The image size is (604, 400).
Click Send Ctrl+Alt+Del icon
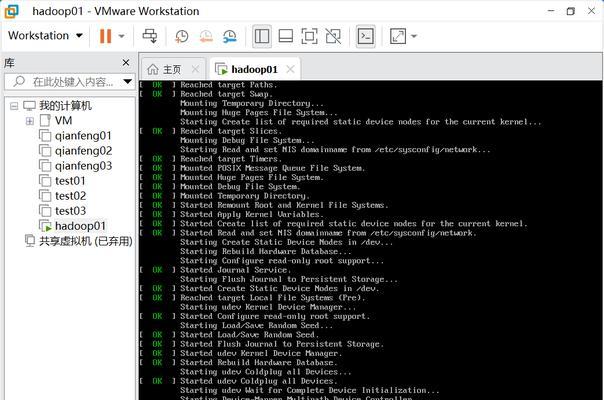149,36
